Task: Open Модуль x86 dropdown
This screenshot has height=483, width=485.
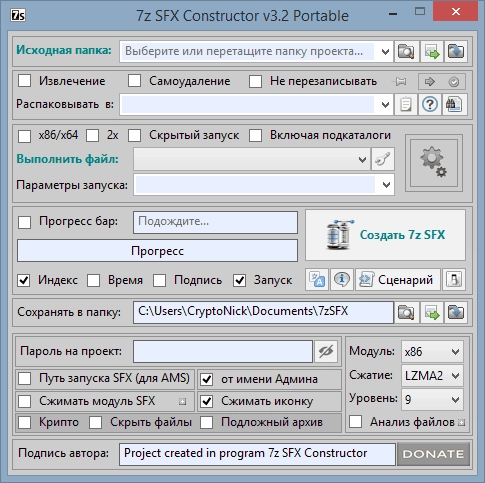Action: click(432, 352)
